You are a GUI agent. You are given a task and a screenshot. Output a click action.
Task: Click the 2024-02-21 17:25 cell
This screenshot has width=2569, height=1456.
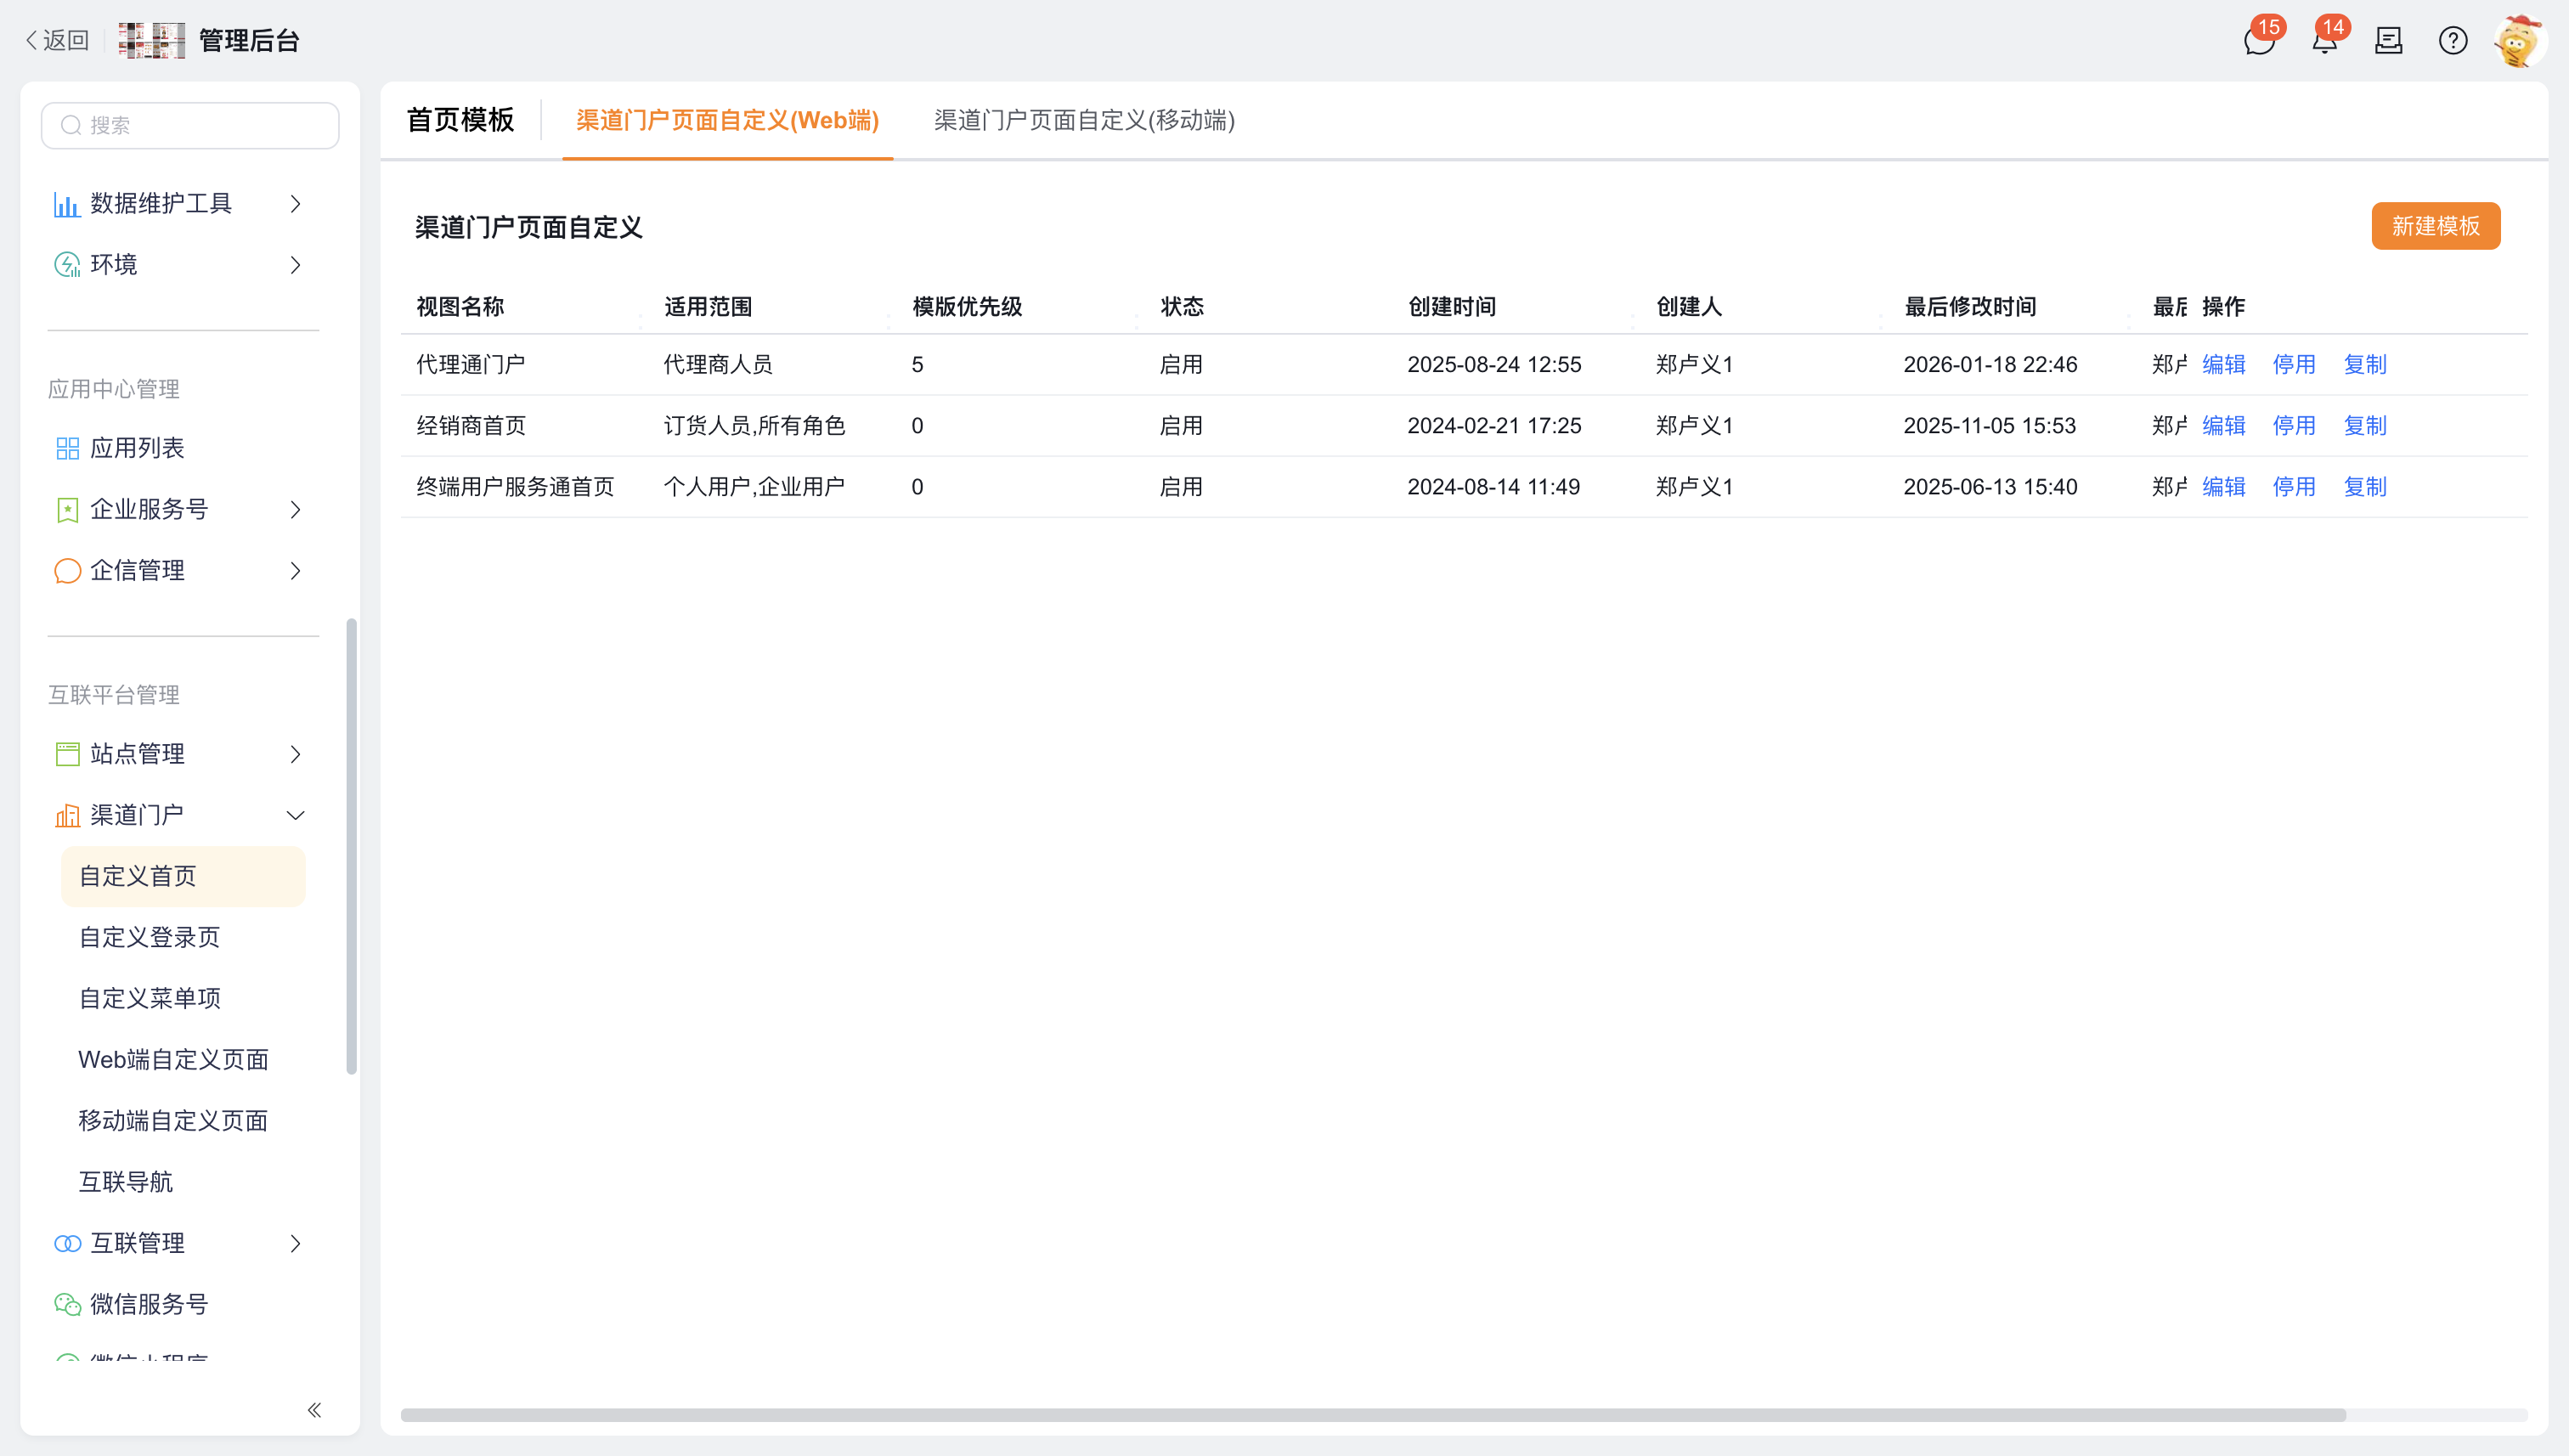(x=1494, y=426)
